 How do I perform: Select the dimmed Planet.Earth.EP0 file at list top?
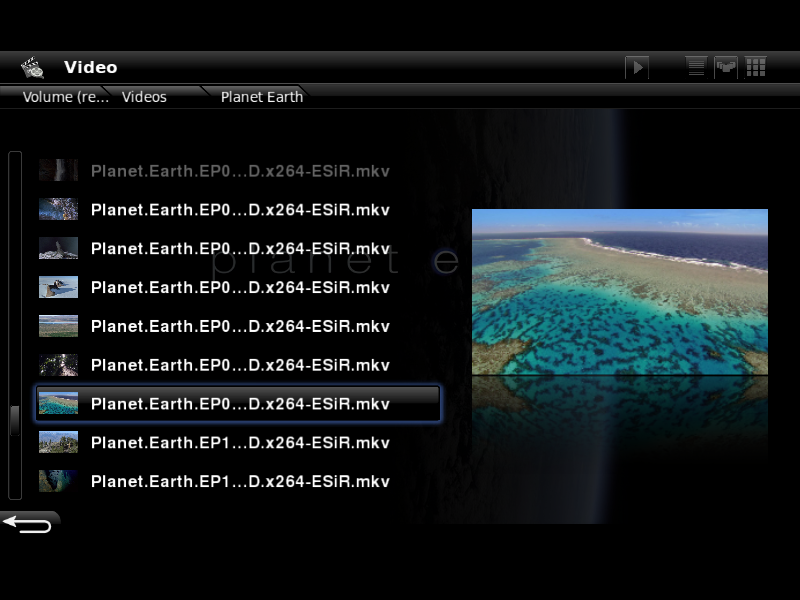point(214,171)
